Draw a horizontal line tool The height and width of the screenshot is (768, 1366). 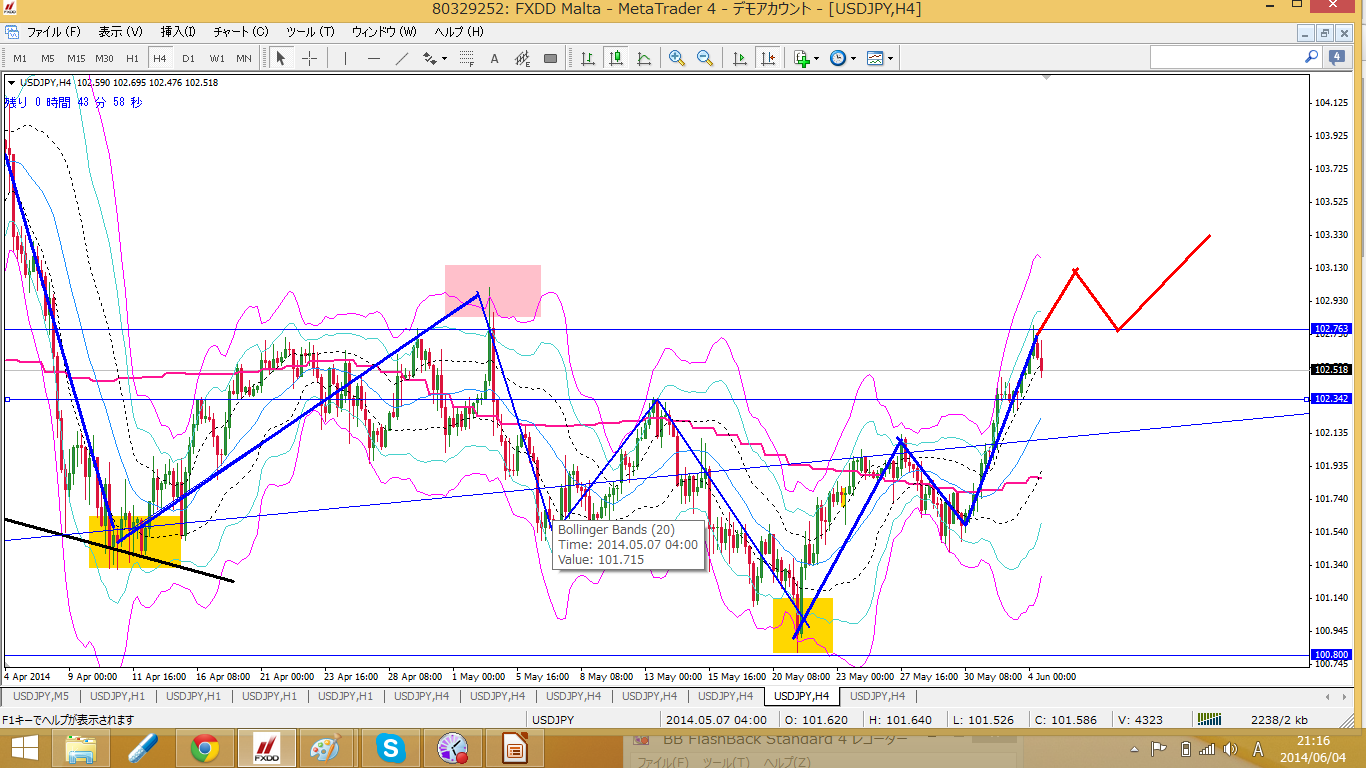coord(373,58)
